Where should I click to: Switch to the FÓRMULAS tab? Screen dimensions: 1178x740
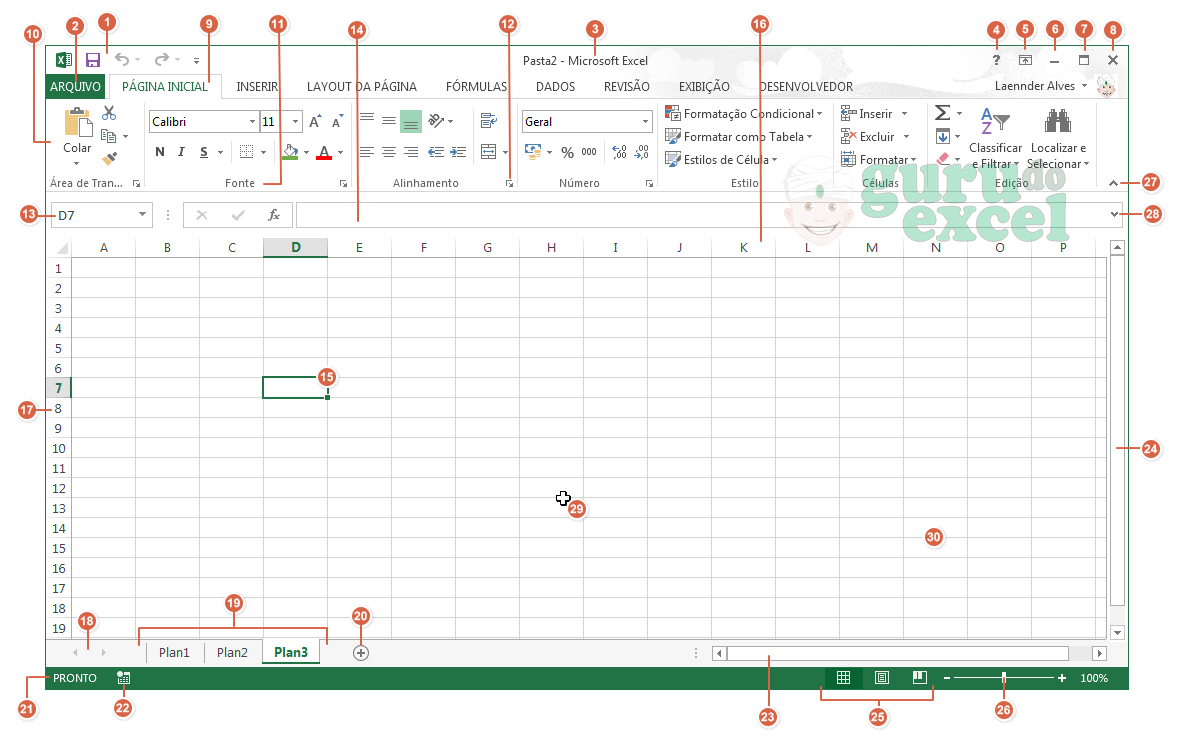click(476, 86)
